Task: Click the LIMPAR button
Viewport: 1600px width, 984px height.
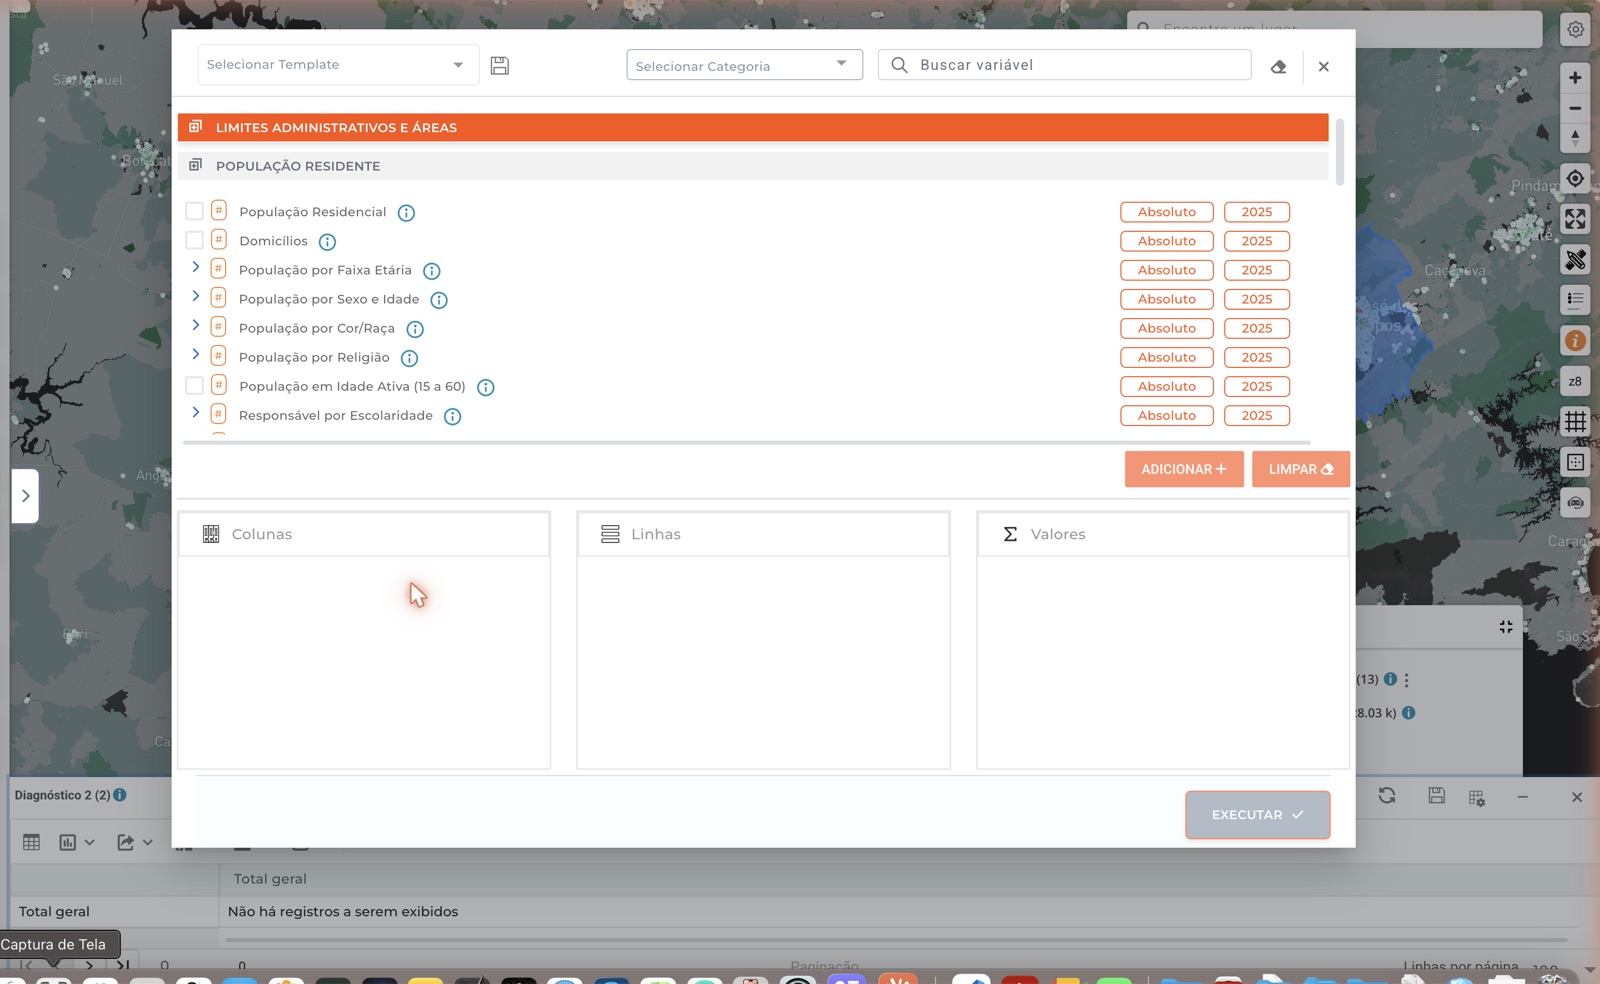Action: click(x=1300, y=469)
